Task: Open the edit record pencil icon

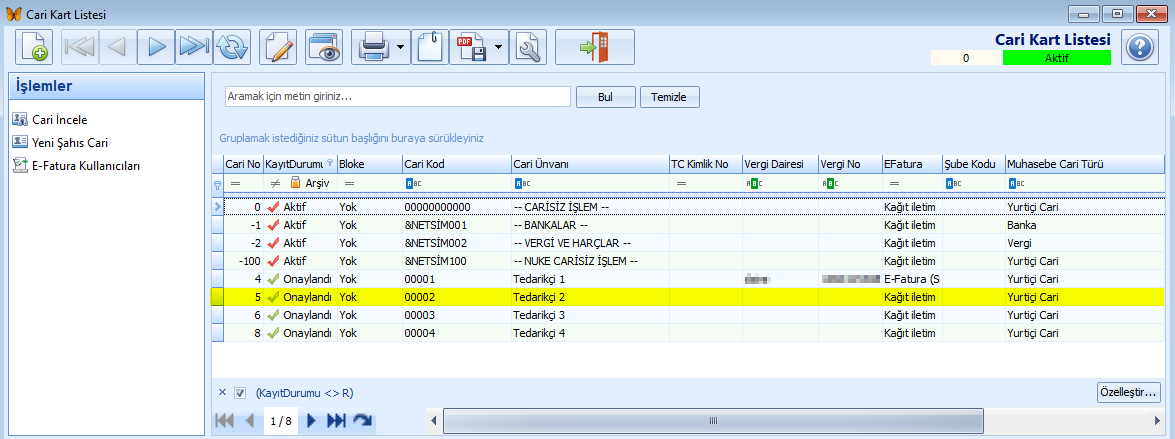Action: pos(278,47)
